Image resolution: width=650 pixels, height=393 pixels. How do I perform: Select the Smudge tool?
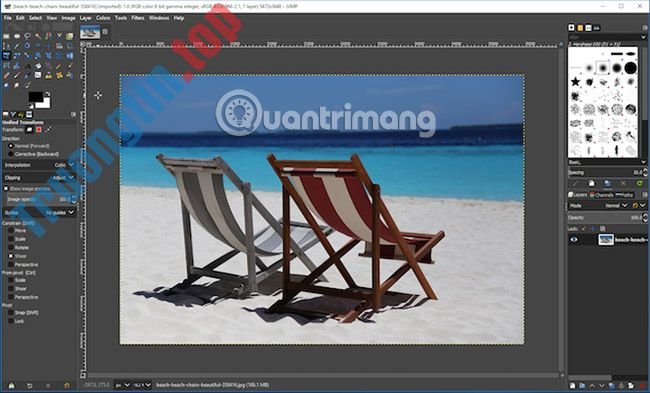(17, 85)
